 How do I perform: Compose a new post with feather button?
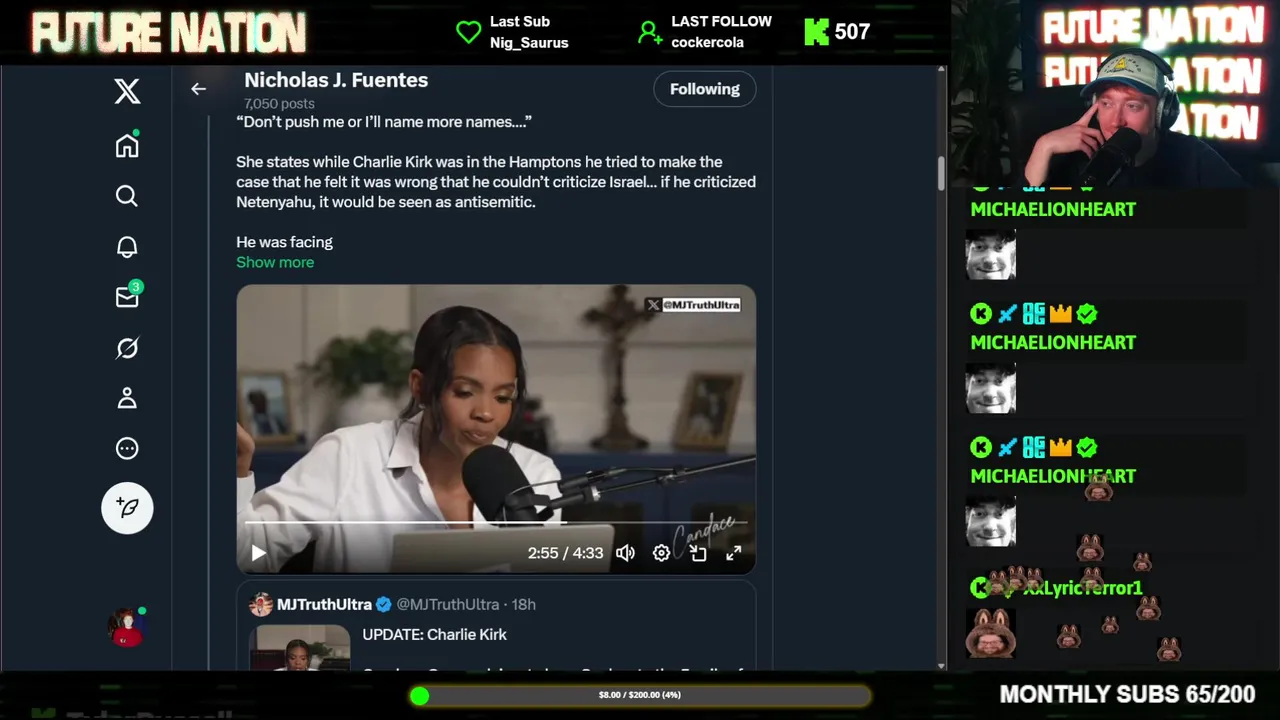(127, 508)
